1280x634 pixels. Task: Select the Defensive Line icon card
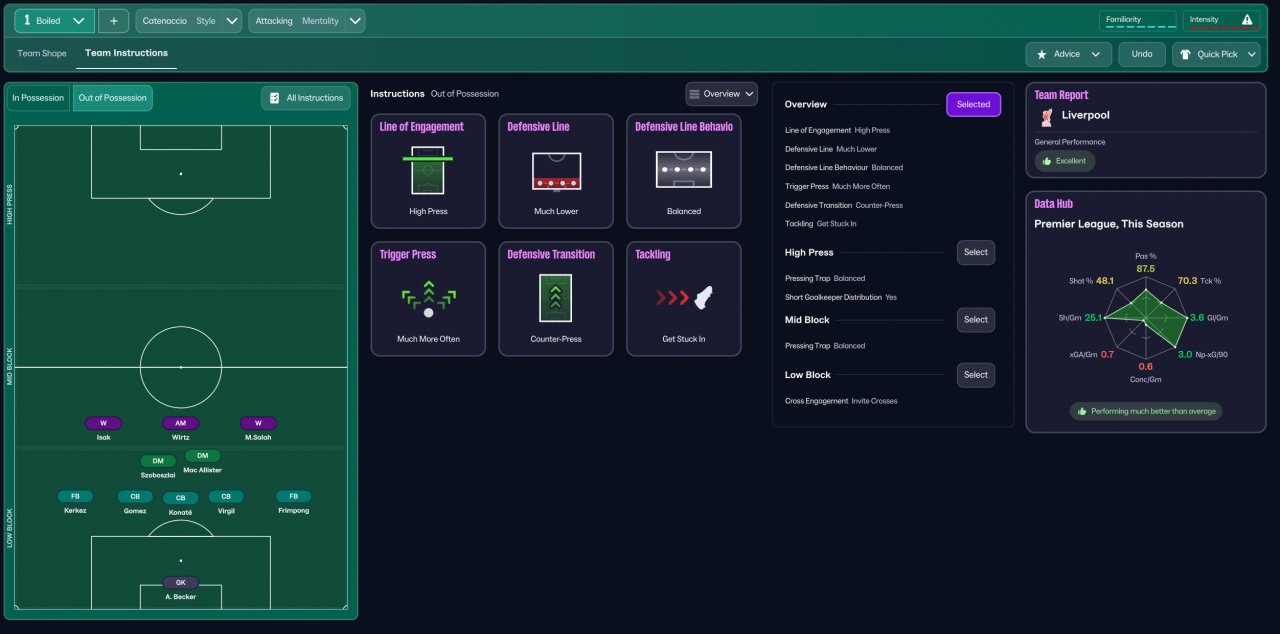tap(556, 171)
